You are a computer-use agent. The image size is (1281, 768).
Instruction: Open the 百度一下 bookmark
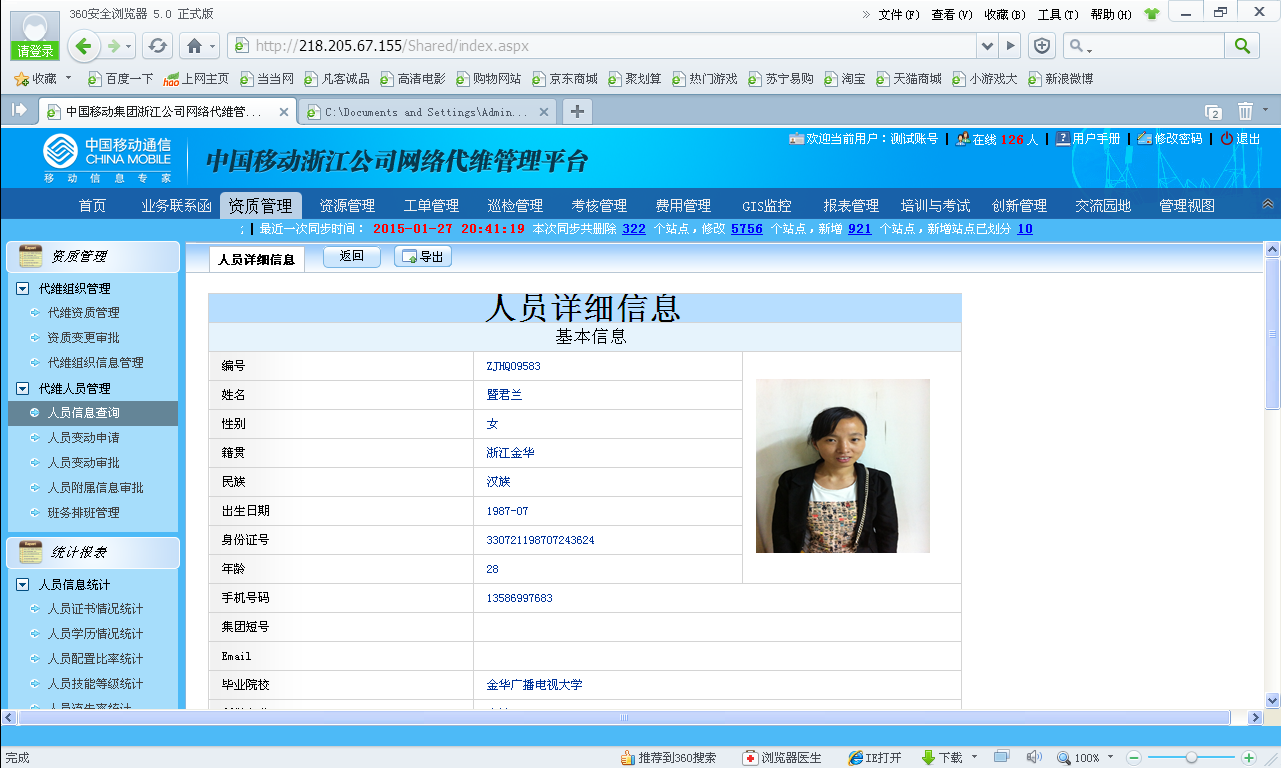pyautogui.click(x=121, y=78)
